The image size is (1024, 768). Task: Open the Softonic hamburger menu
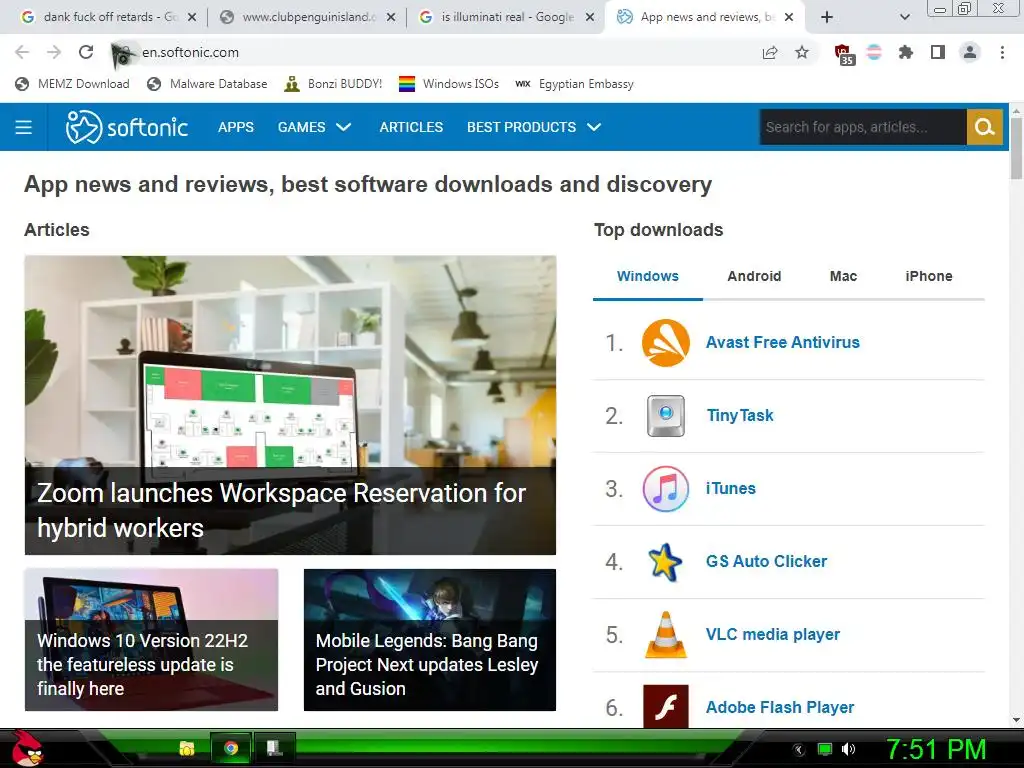(24, 127)
